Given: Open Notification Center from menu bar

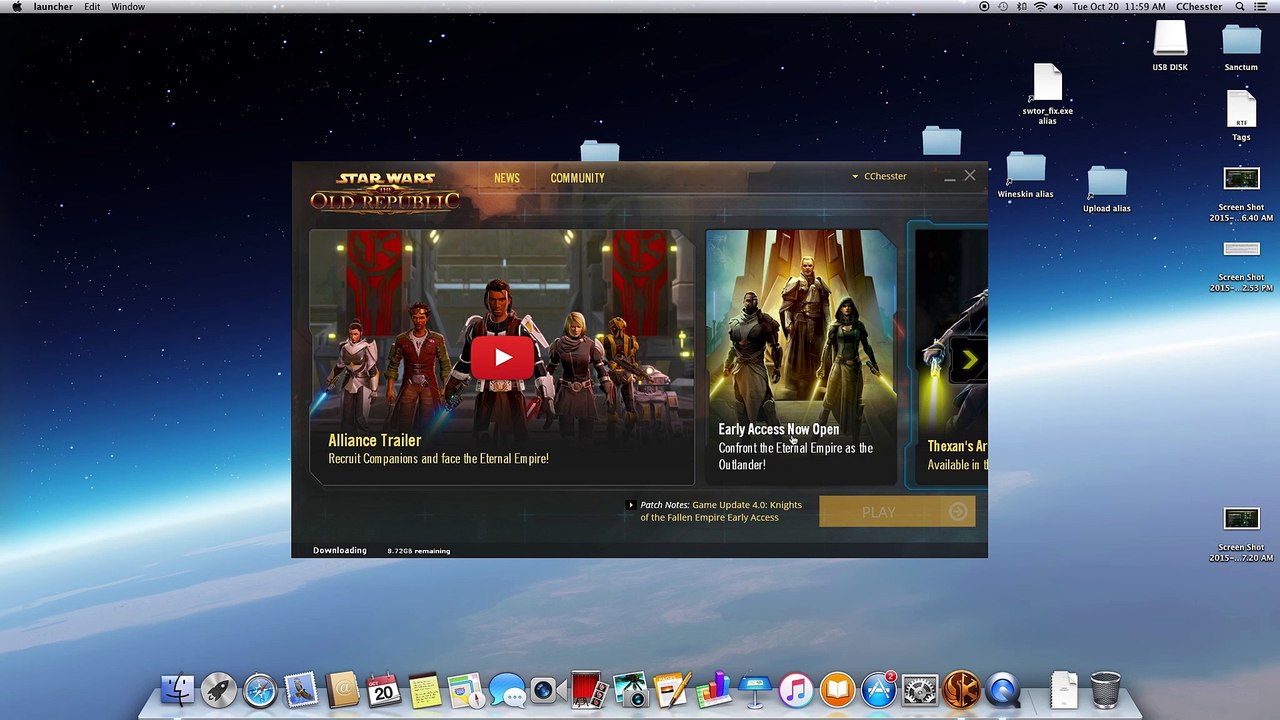Looking at the screenshot, I should click(1263, 7).
